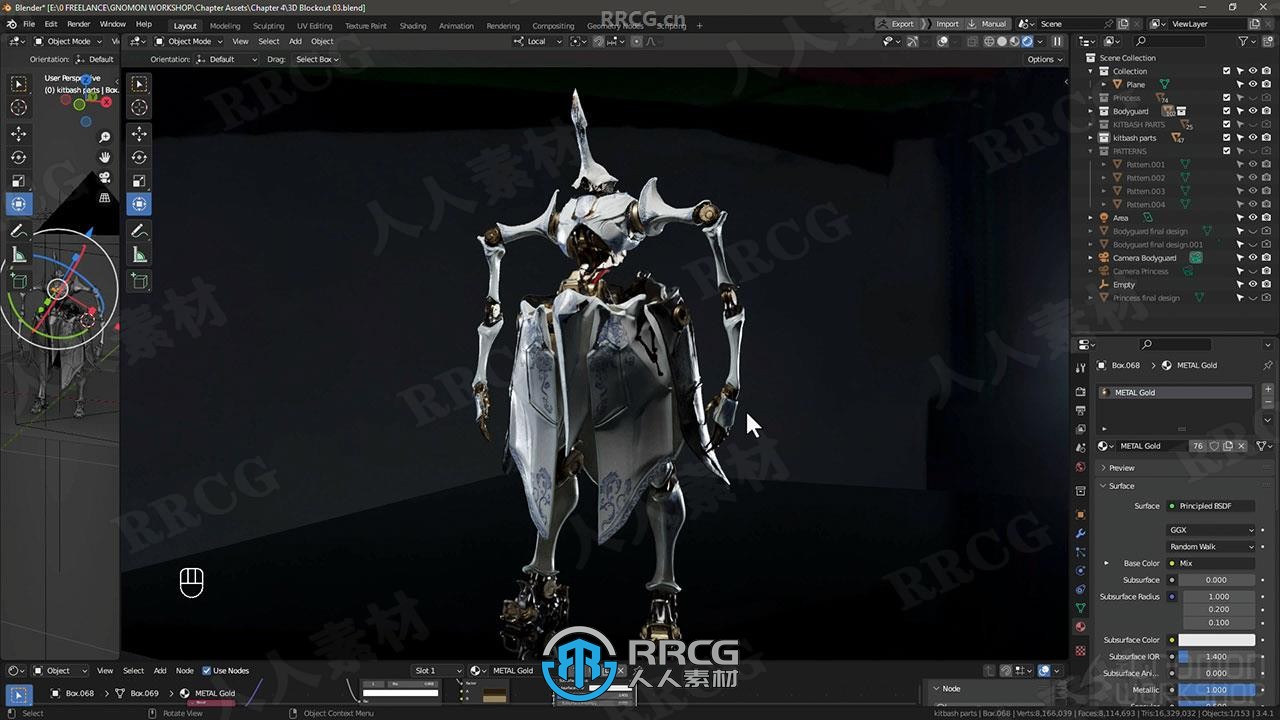
Task: Switch viewport to solid shading mode
Action: tap(1002, 42)
